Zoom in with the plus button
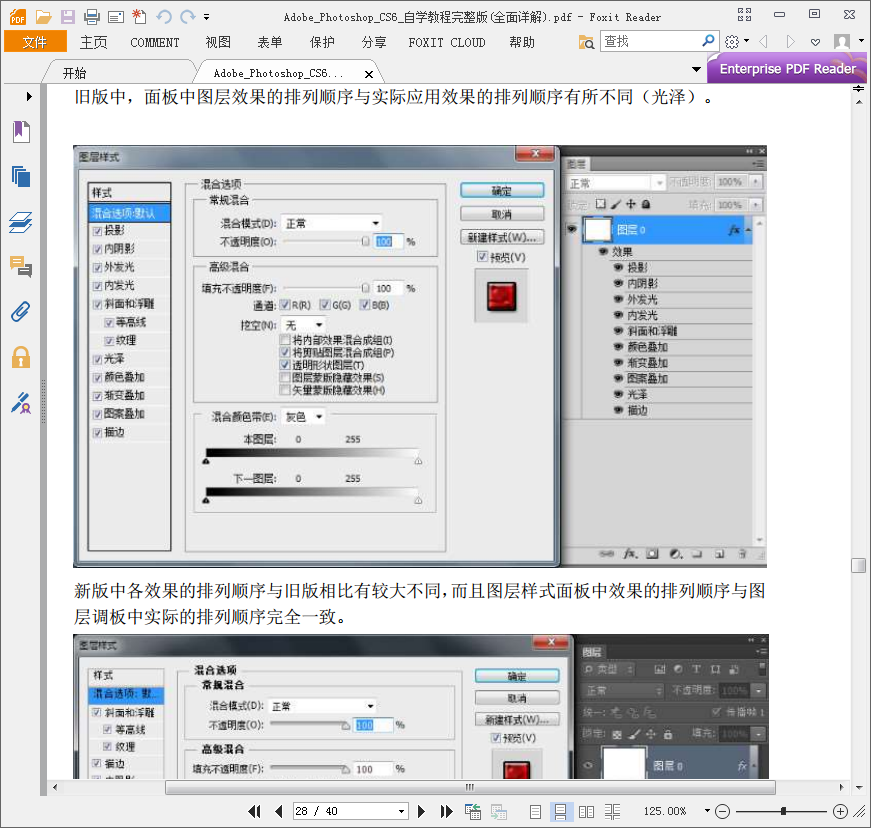 pos(840,812)
